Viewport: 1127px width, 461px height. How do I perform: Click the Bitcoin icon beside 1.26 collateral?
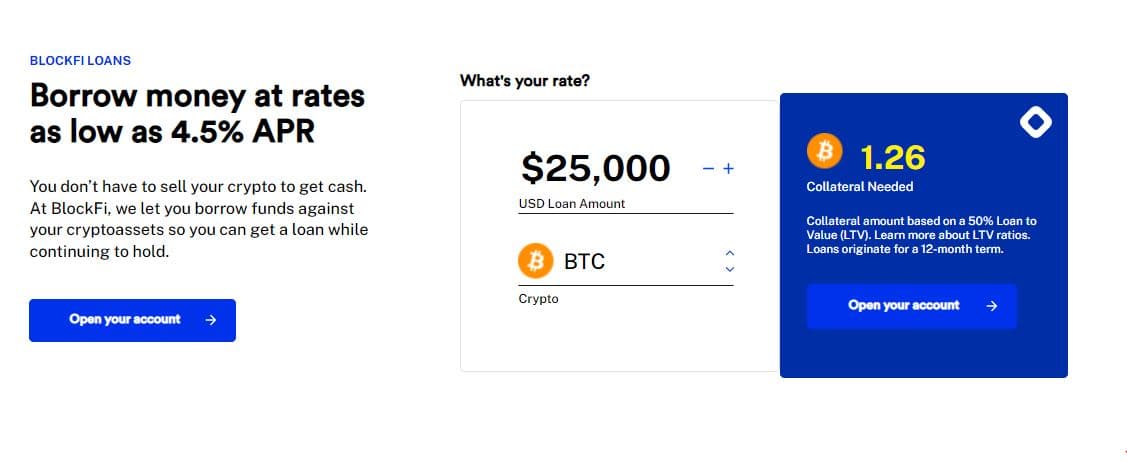pos(824,152)
